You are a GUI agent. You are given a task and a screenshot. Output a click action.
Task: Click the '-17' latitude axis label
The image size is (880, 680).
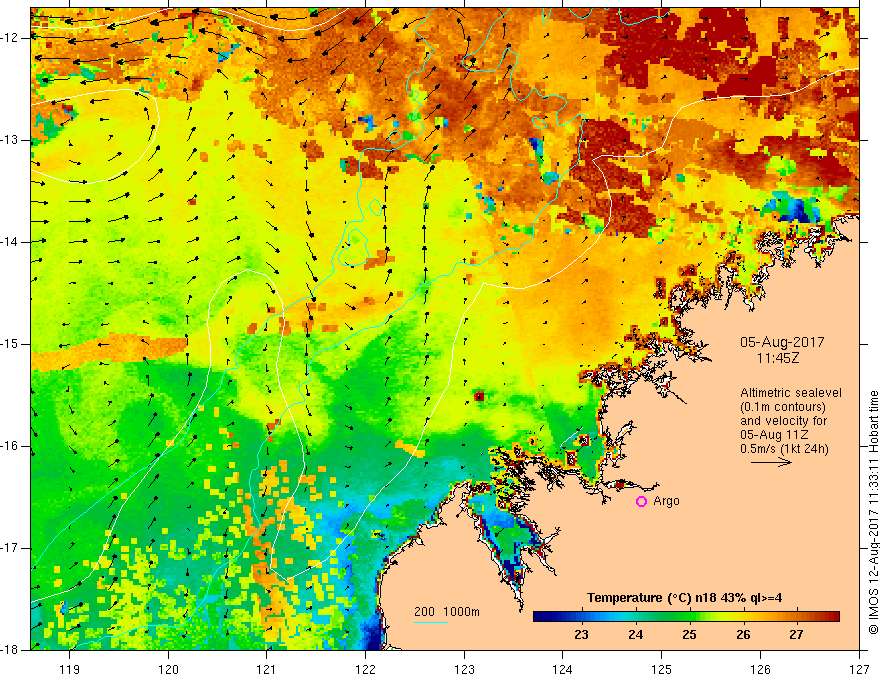pos(11,548)
